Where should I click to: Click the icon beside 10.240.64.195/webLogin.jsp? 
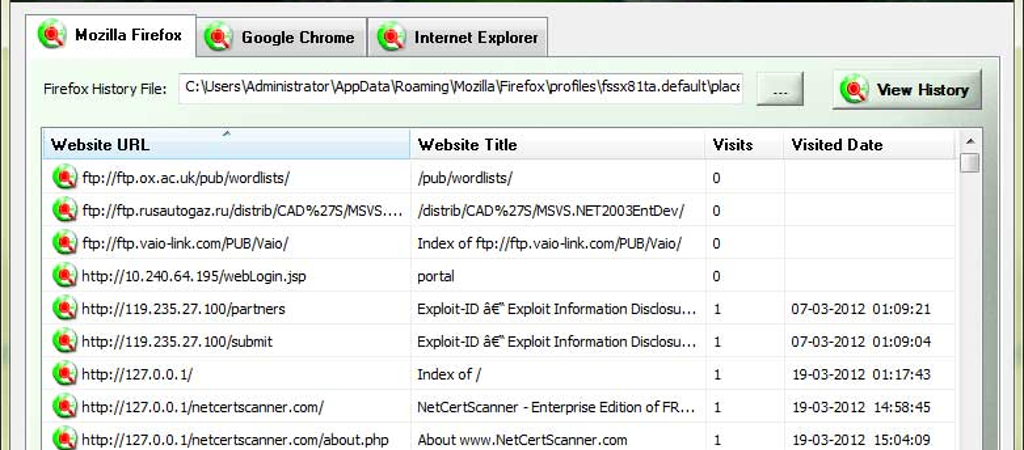[65, 275]
